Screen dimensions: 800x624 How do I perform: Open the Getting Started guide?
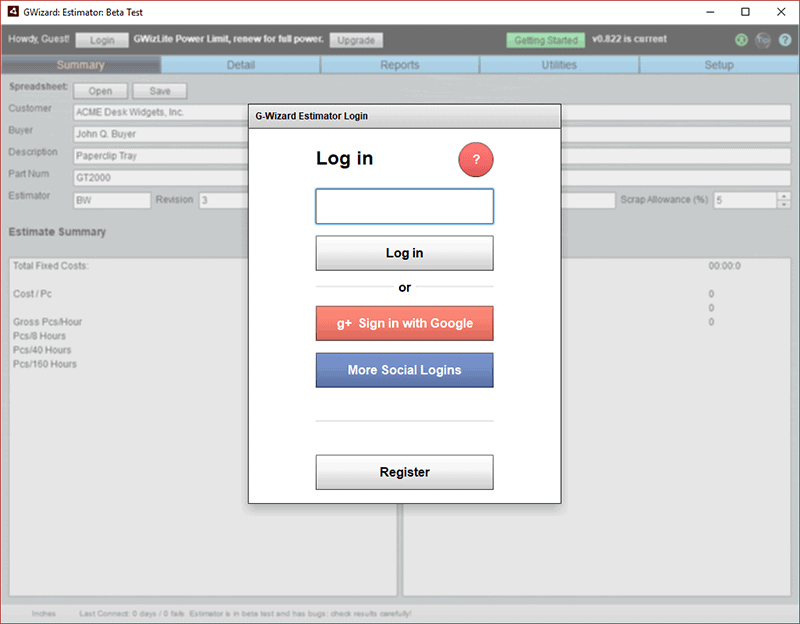545,40
